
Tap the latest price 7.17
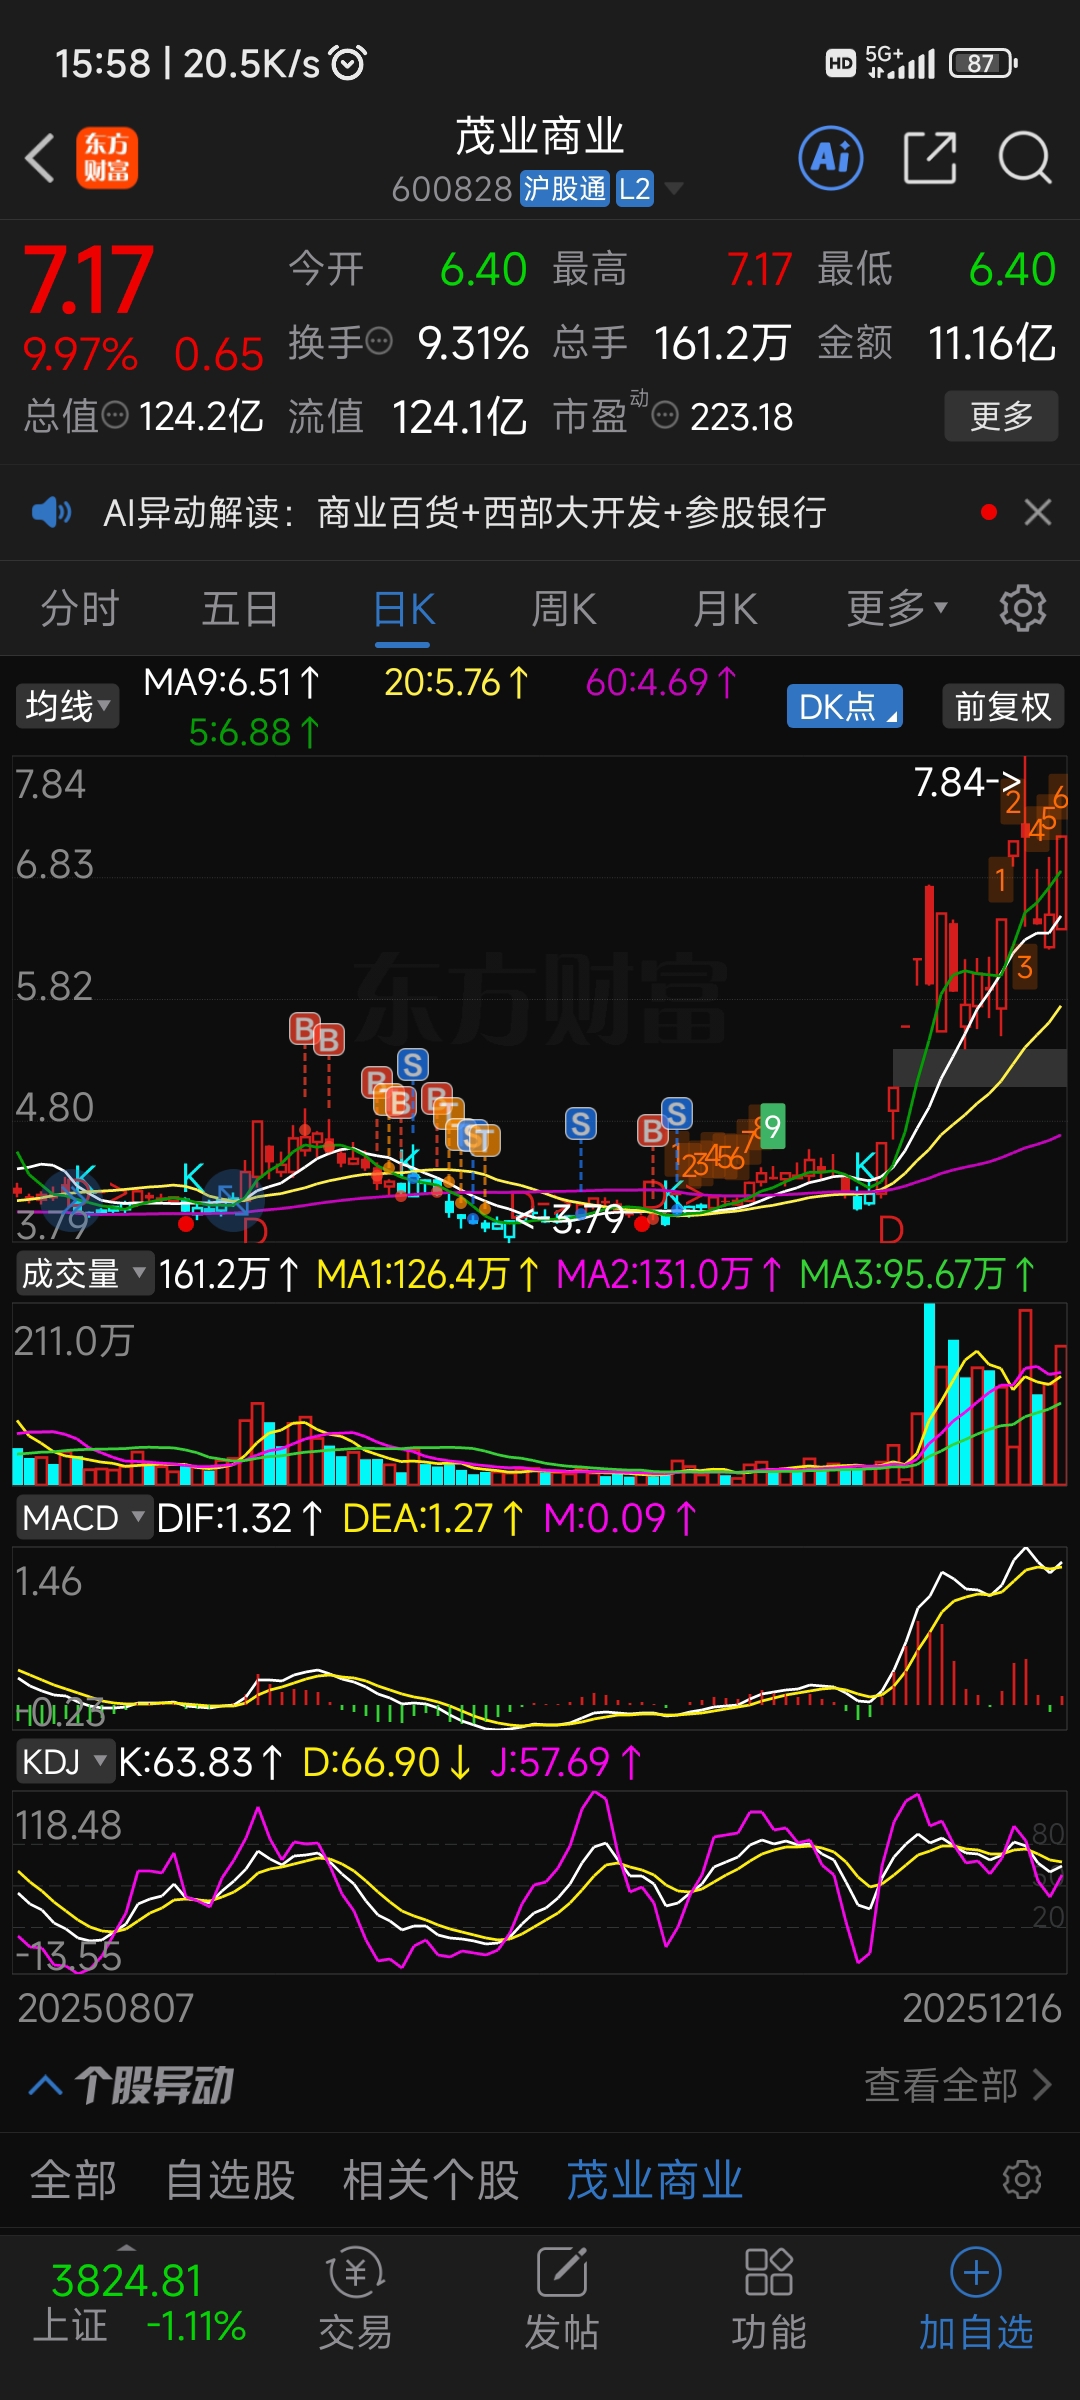point(88,281)
